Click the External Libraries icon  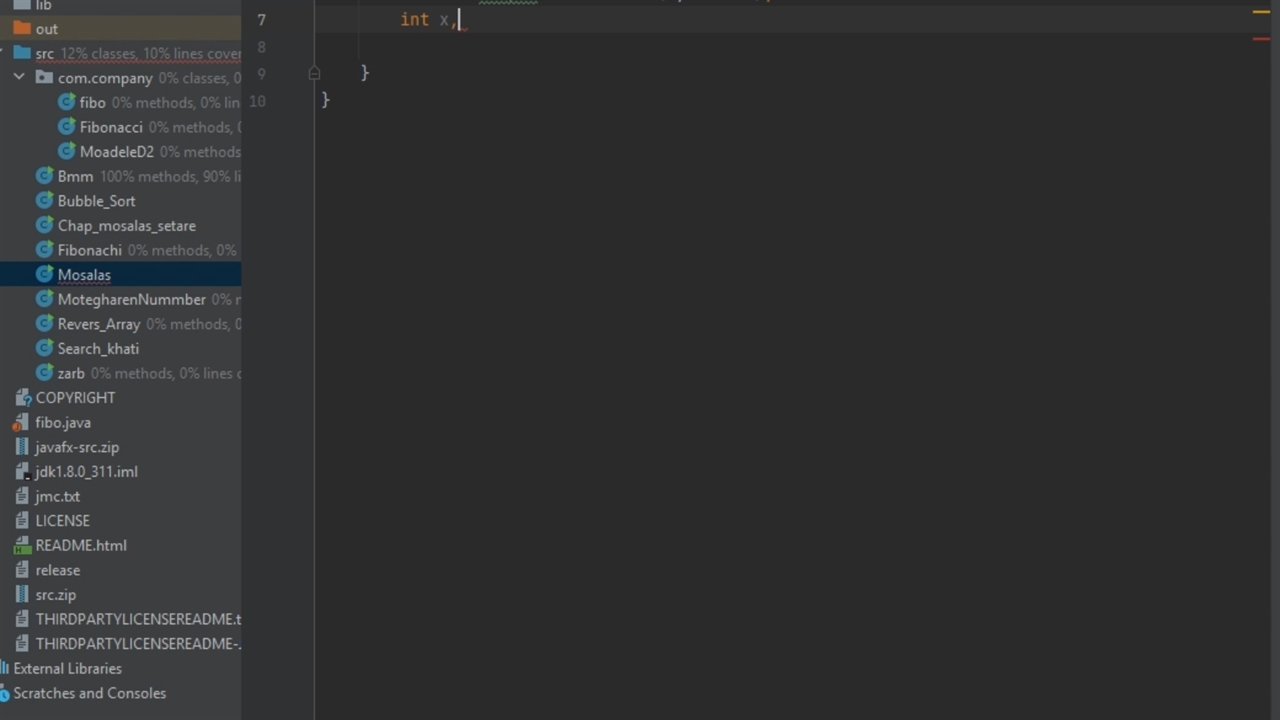tap(4, 669)
